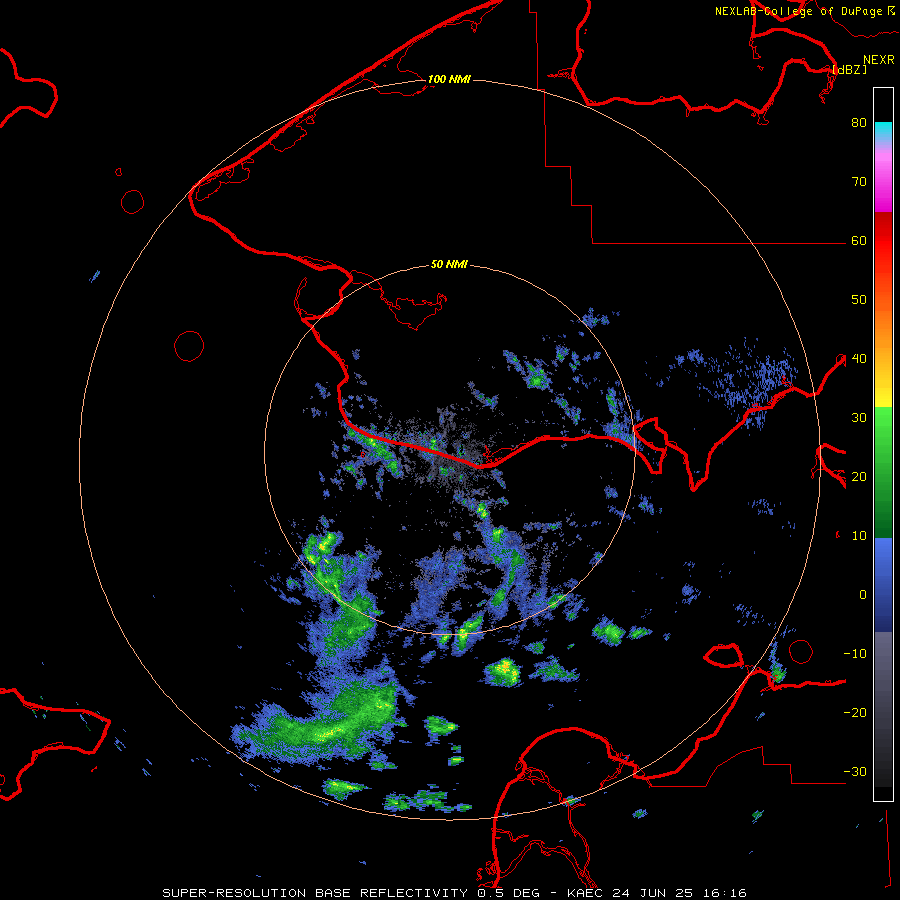This screenshot has width=900, height=900.
Task: Click the 0 value on the dBZ scale
Action: tap(863, 595)
